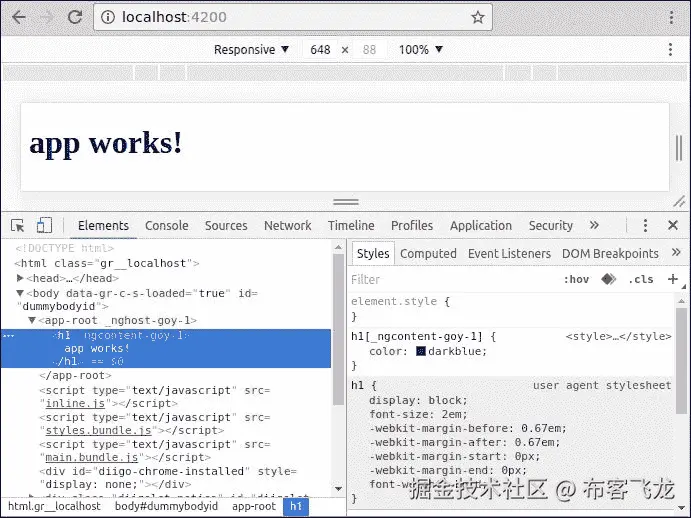
Task: Collapse the app-root element node
Action: [x=32, y=320]
